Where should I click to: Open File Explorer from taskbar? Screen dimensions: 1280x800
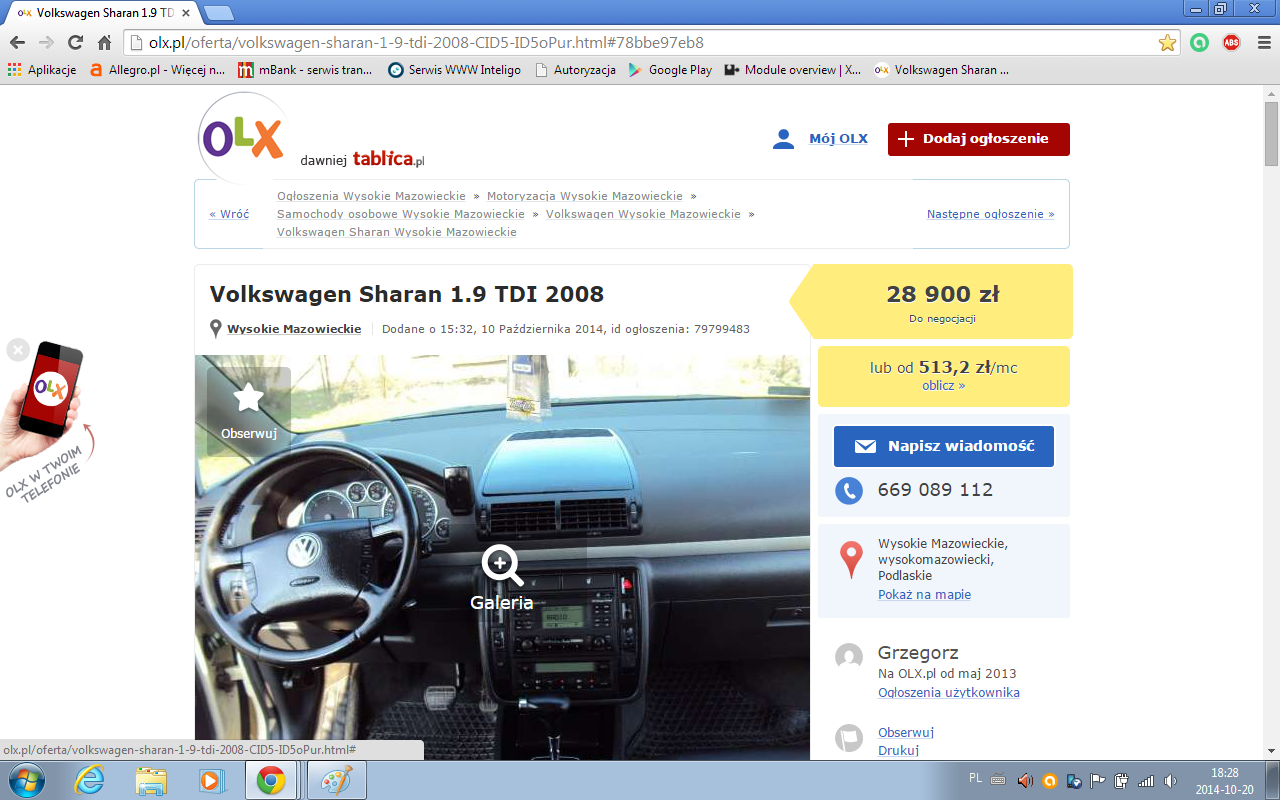pyautogui.click(x=151, y=780)
